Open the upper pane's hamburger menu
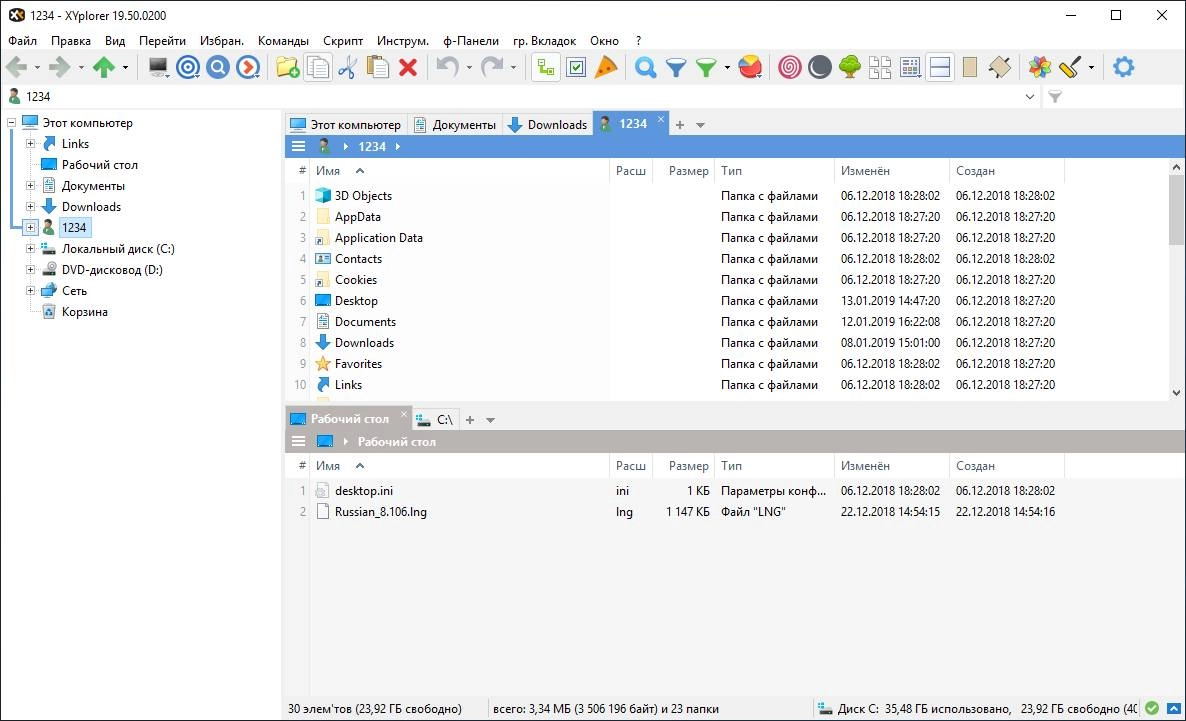The height and width of the screenshot is (721, 1186). pos(299,147)
